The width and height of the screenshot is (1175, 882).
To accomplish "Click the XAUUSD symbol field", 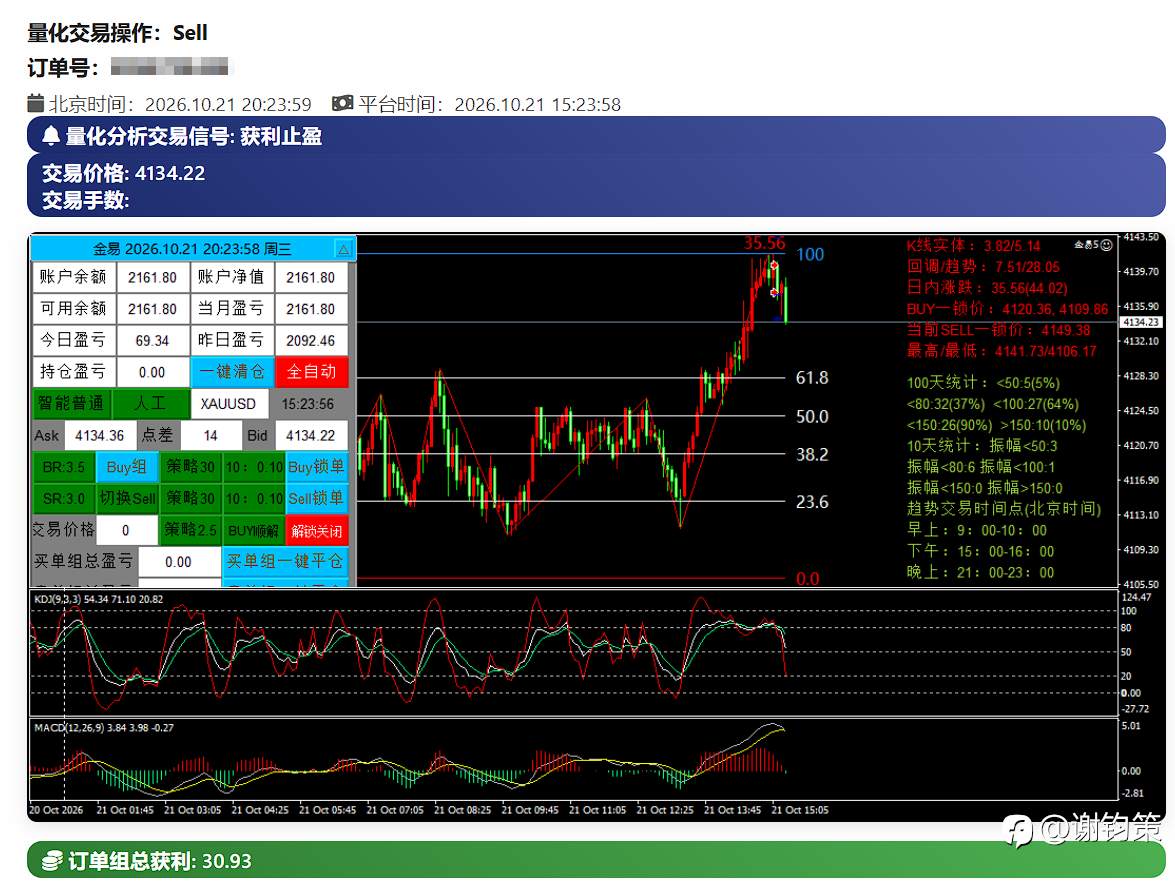I will coord(229,403).
